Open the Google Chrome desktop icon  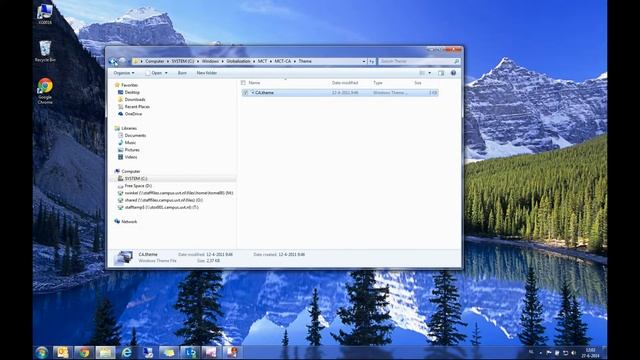click(45, 91)
